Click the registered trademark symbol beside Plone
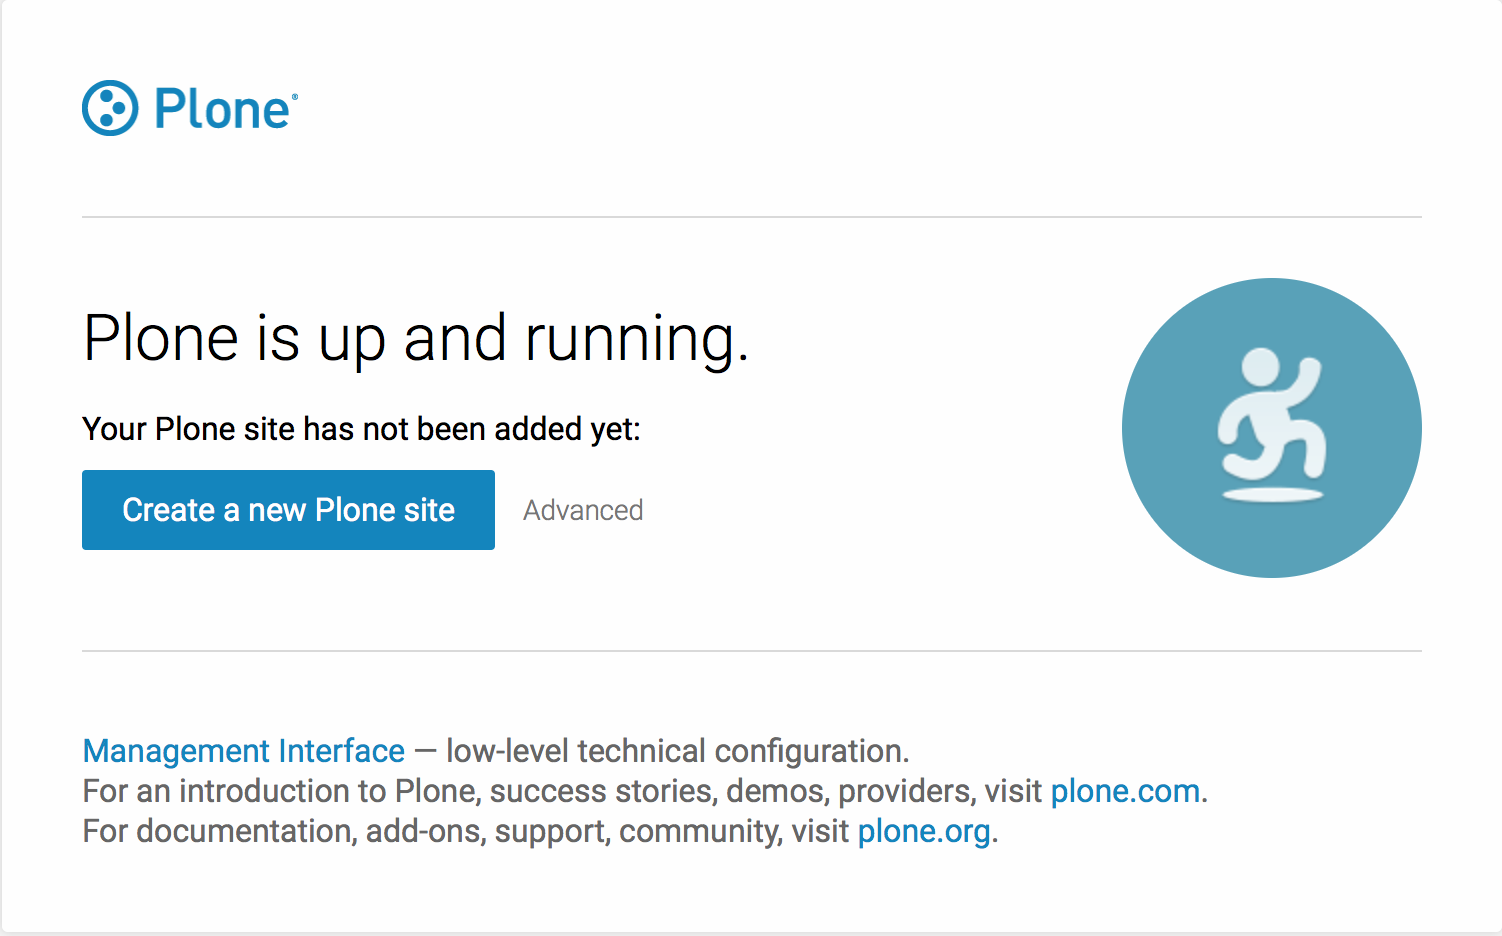This screenshot has height=936, width=1502. (x=294, y=96)
